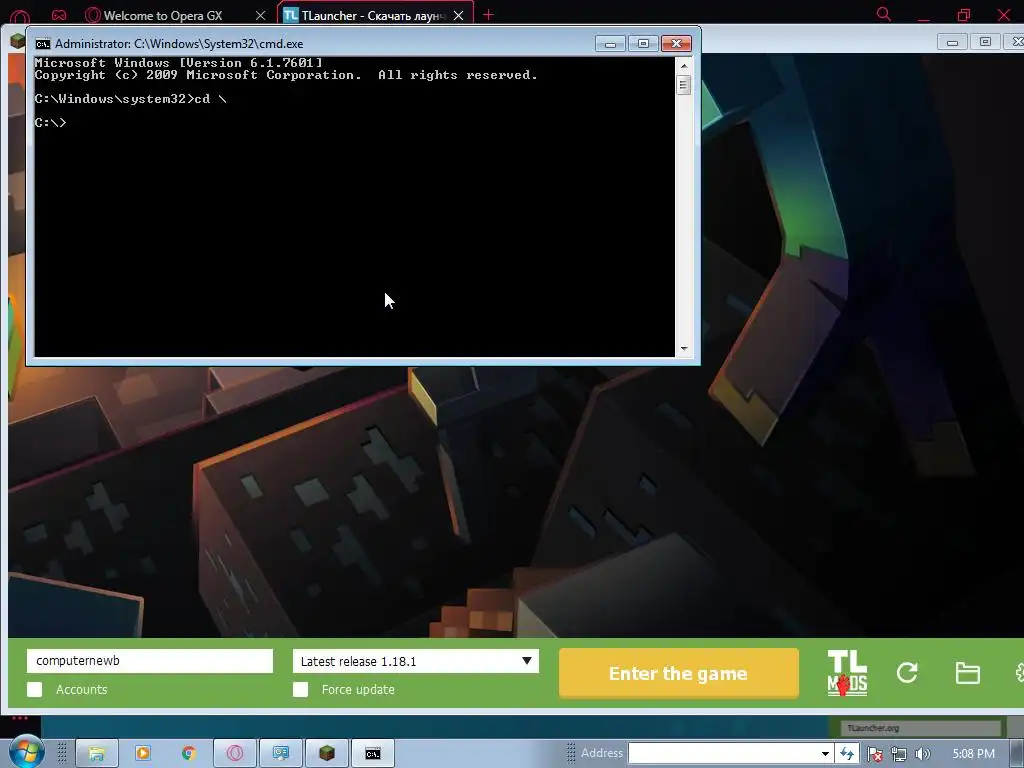Click the Address bar Go/refresh icon
Image resolution: width=1024 pixels, height=768 pixels.
click(847, 754)
